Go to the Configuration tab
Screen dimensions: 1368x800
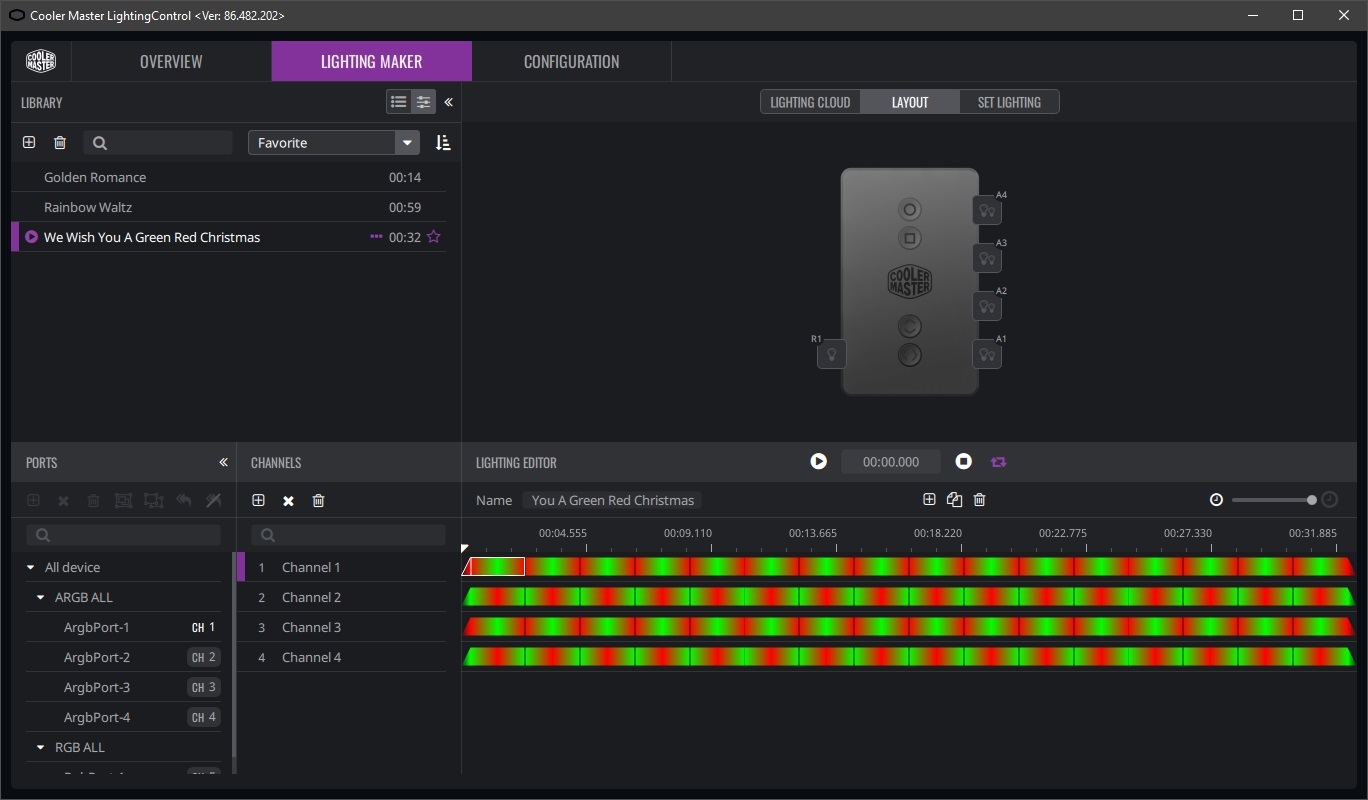click(571, 61)
